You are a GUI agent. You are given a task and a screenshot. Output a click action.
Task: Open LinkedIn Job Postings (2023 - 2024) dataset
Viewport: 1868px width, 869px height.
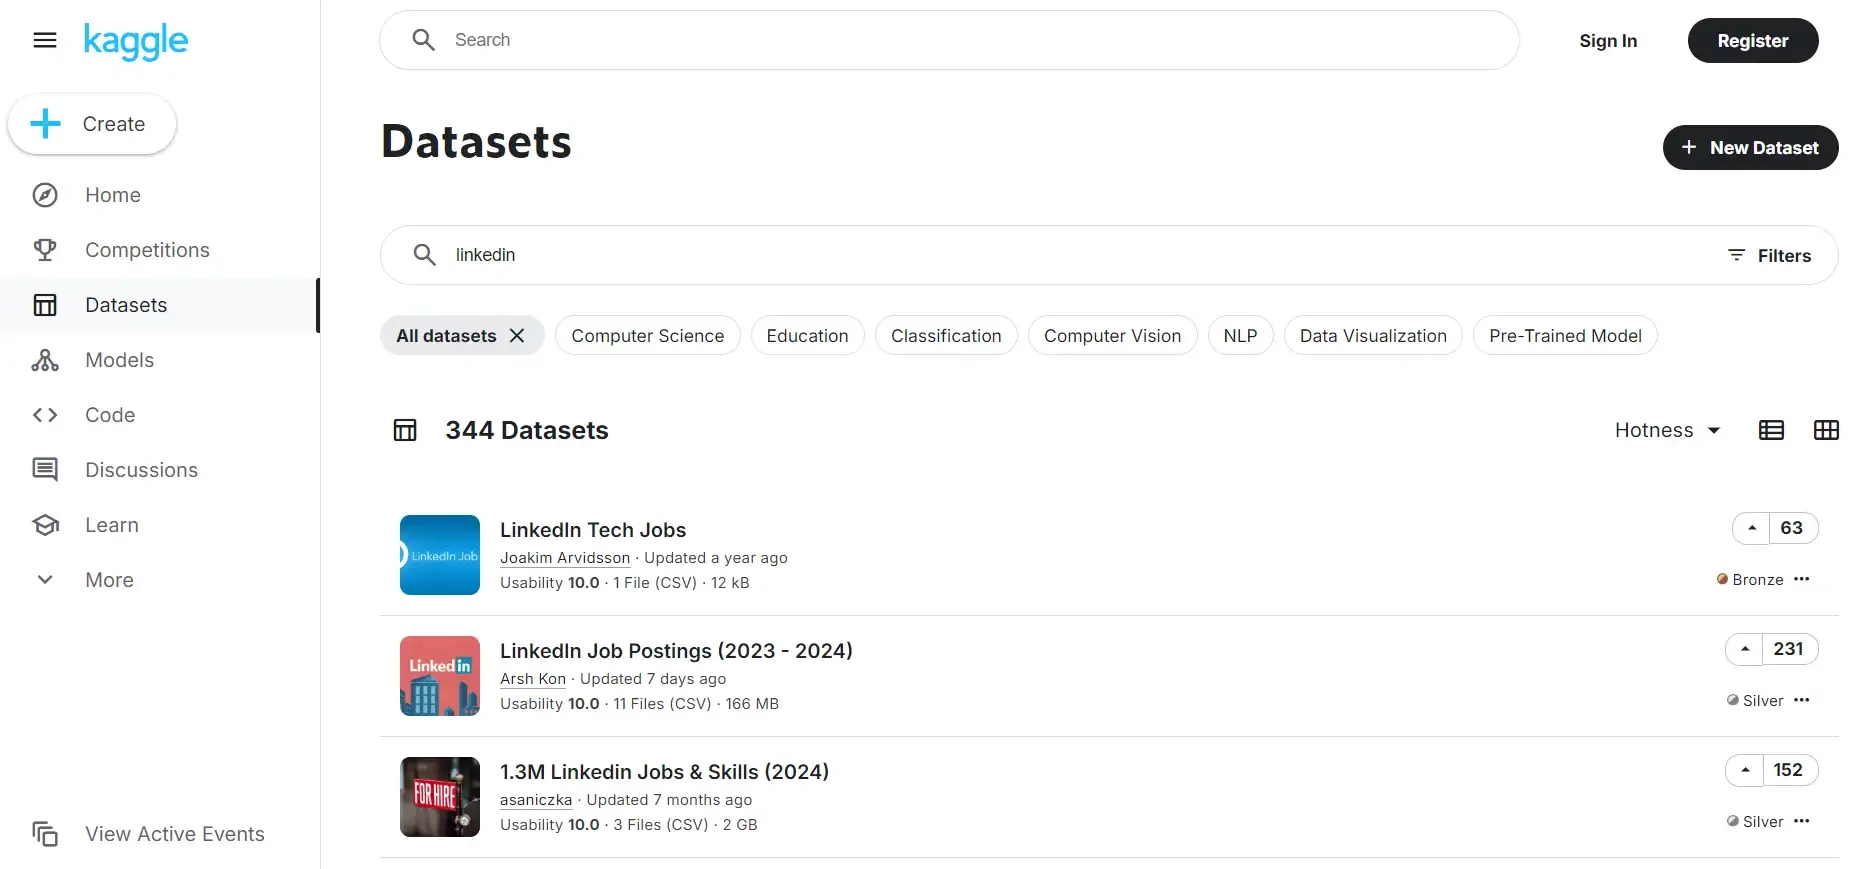[676, 651]
